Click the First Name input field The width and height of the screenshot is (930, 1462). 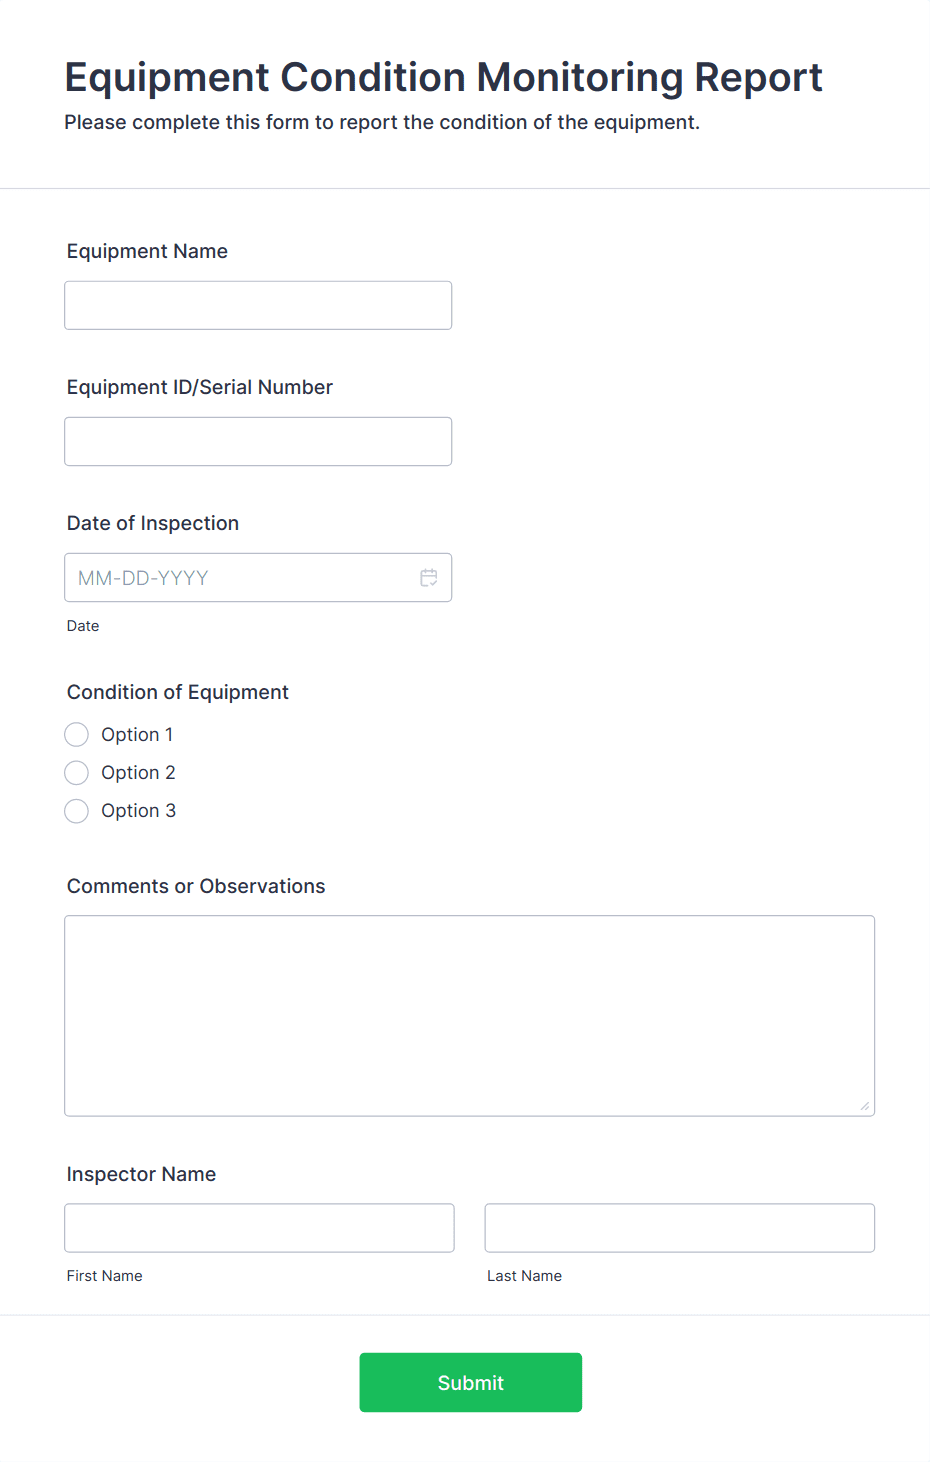coord(259,1227)
